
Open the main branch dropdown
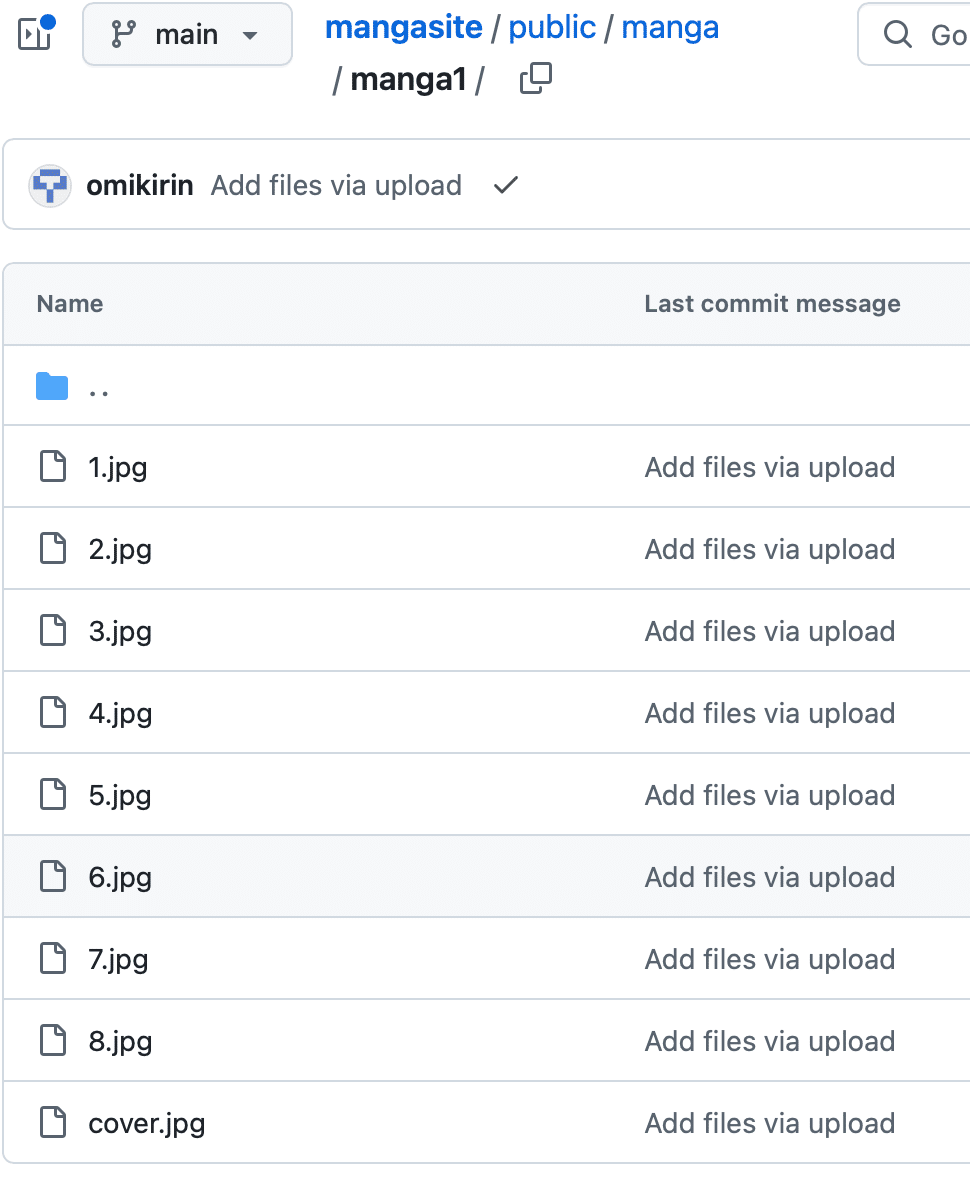pyautogui.click(x=187, y=33)
